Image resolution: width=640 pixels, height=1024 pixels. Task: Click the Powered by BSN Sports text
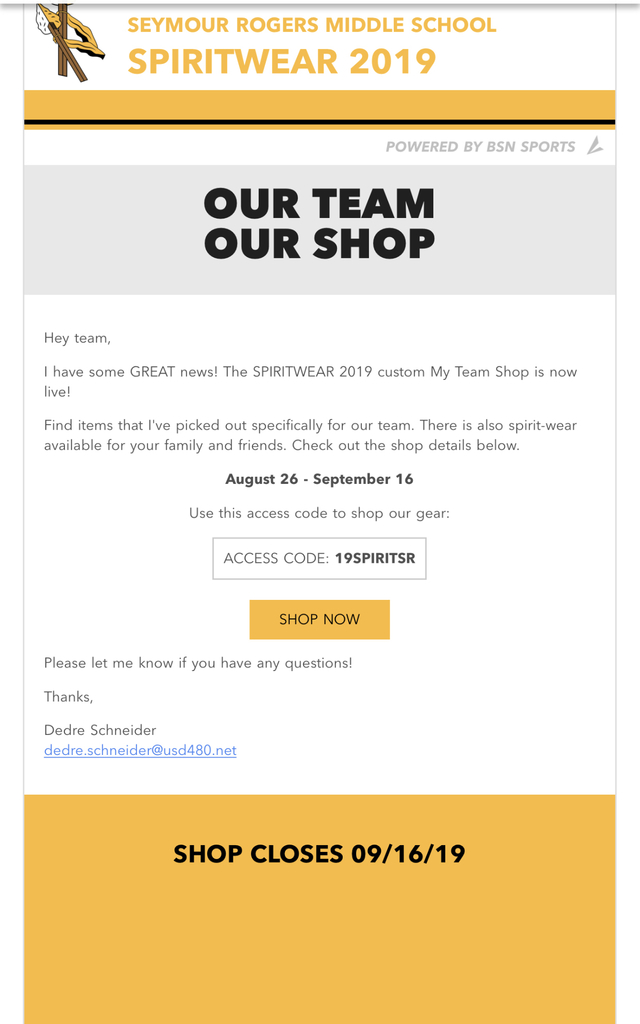point(480,147)
